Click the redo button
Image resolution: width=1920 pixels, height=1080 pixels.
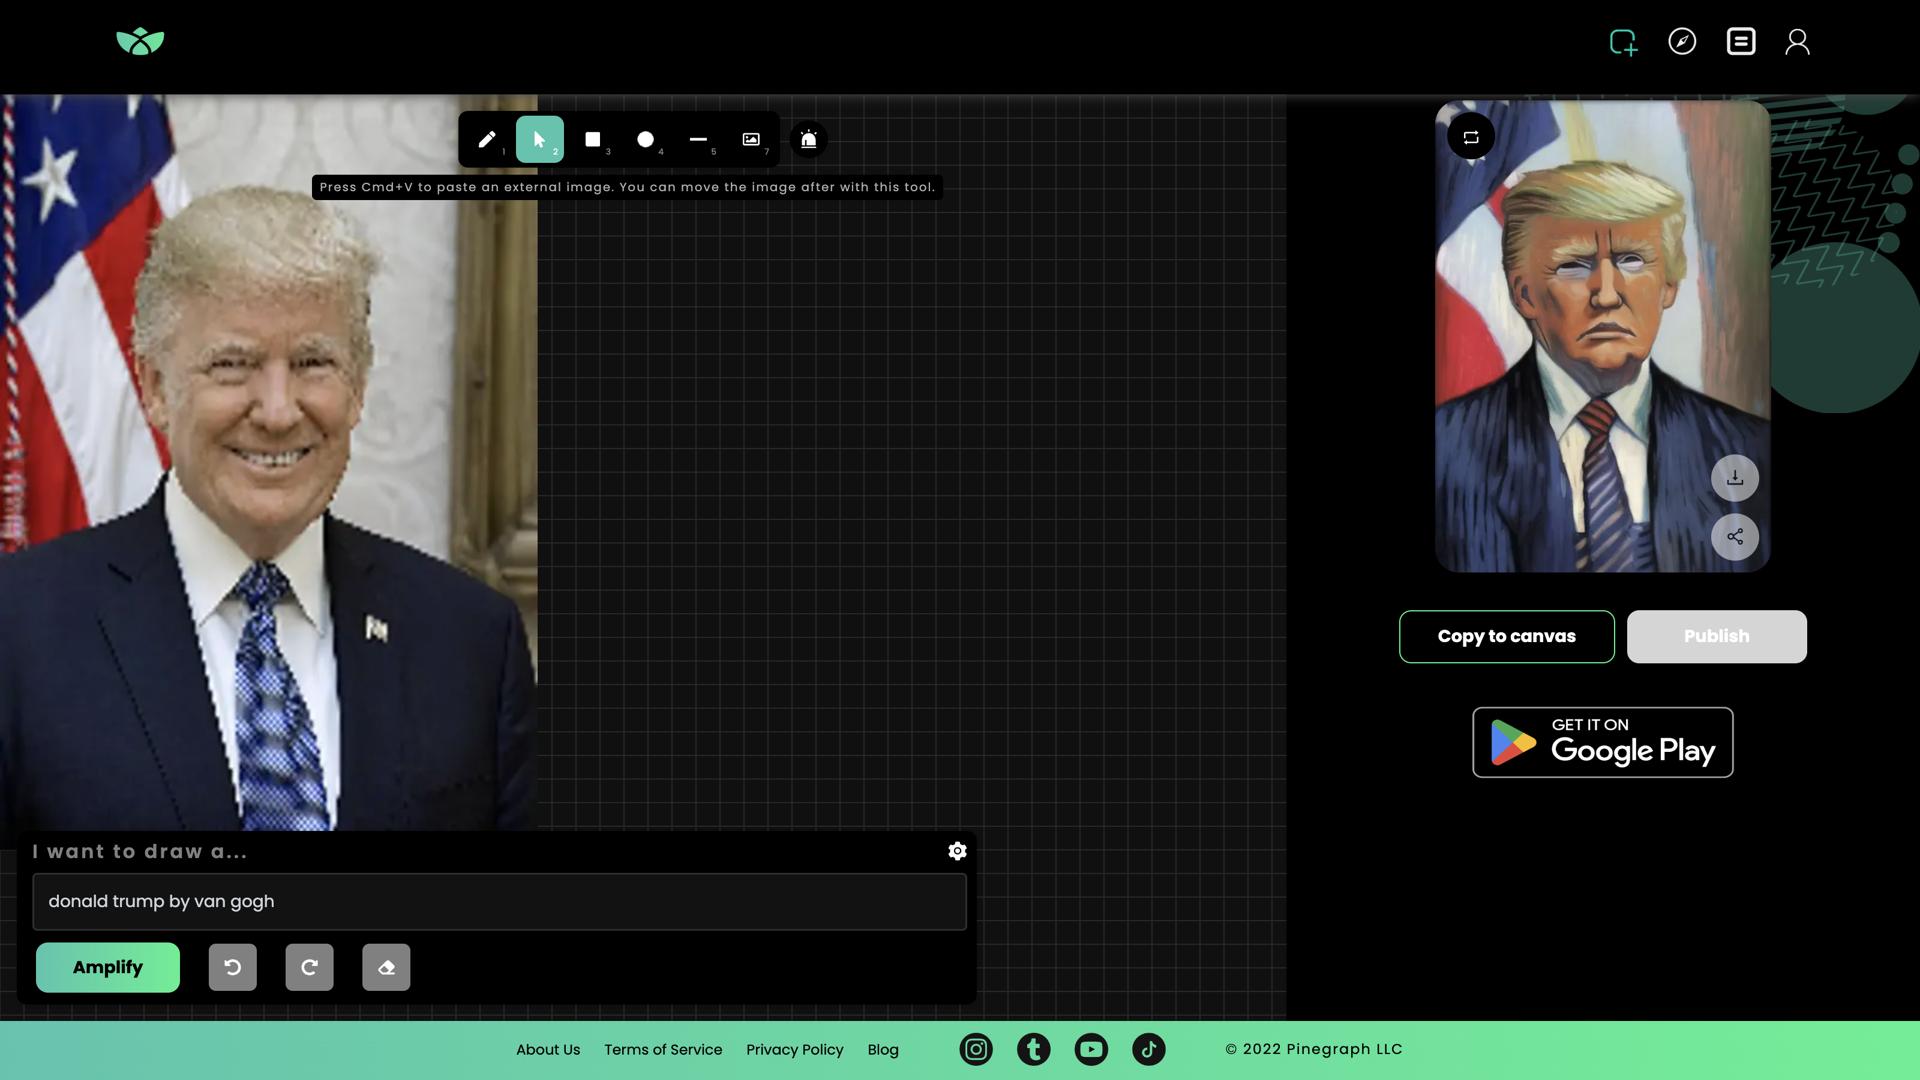click(309, 967)
